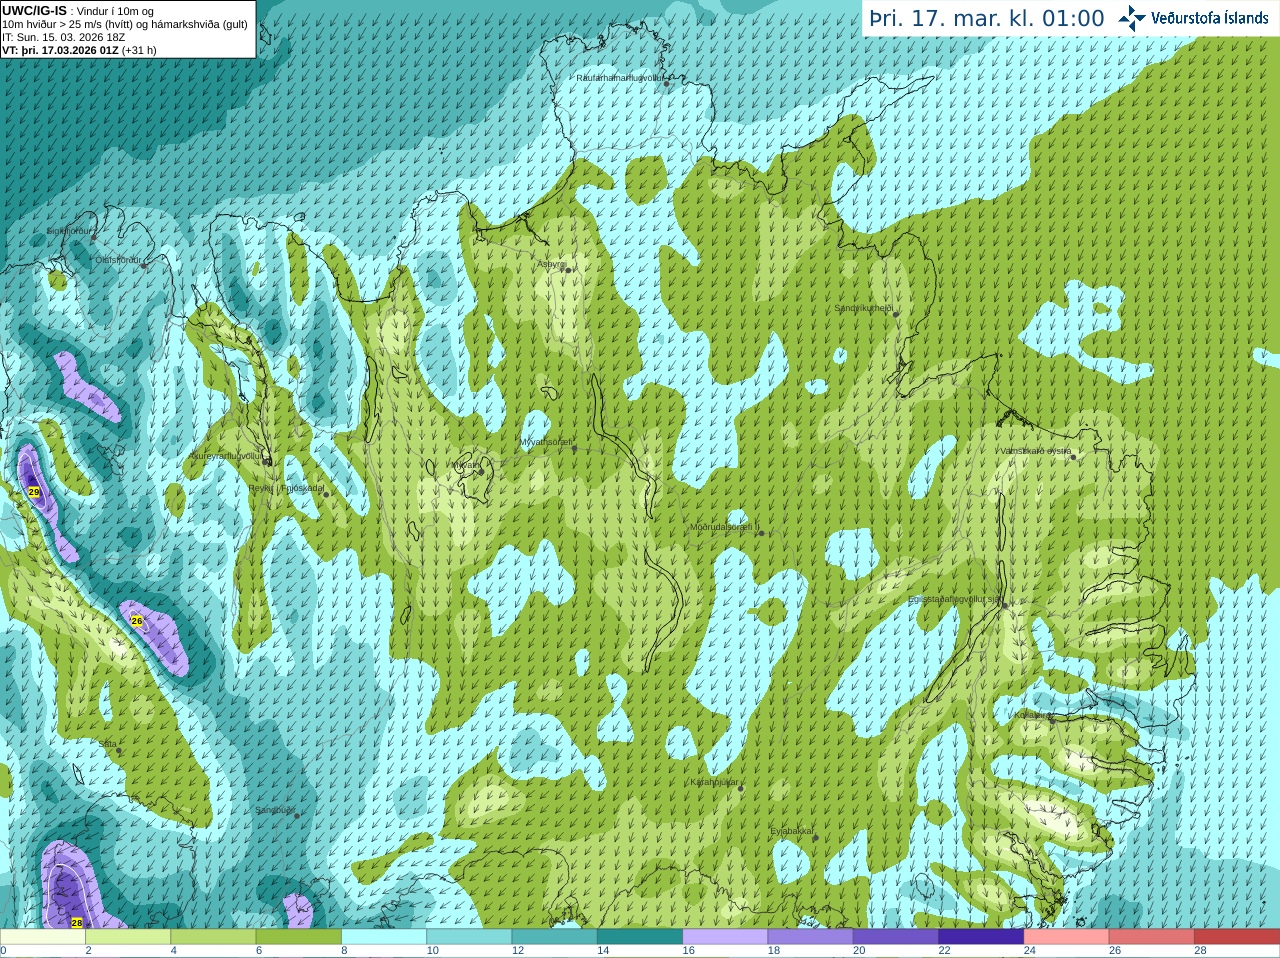The width and height of the screenshot is (1280, 958).
Task: Click the yellow 28 gust marker
Action: [77, 923]
